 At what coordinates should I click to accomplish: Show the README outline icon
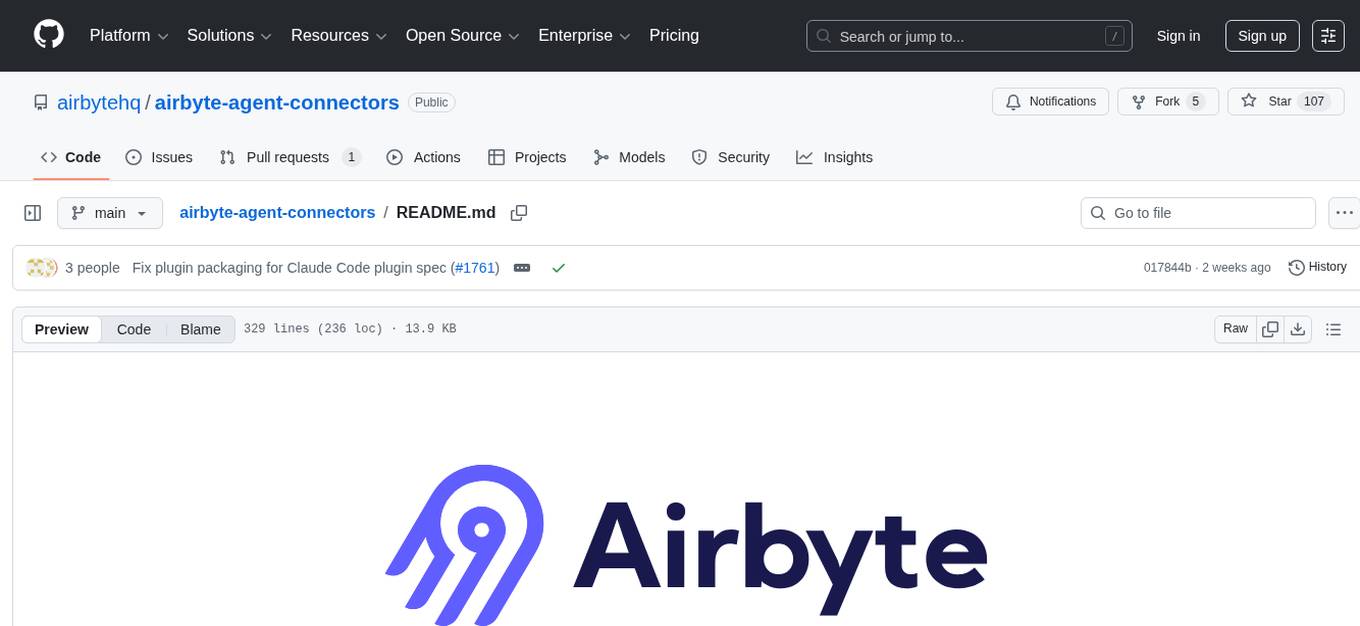click(1334, 328)
